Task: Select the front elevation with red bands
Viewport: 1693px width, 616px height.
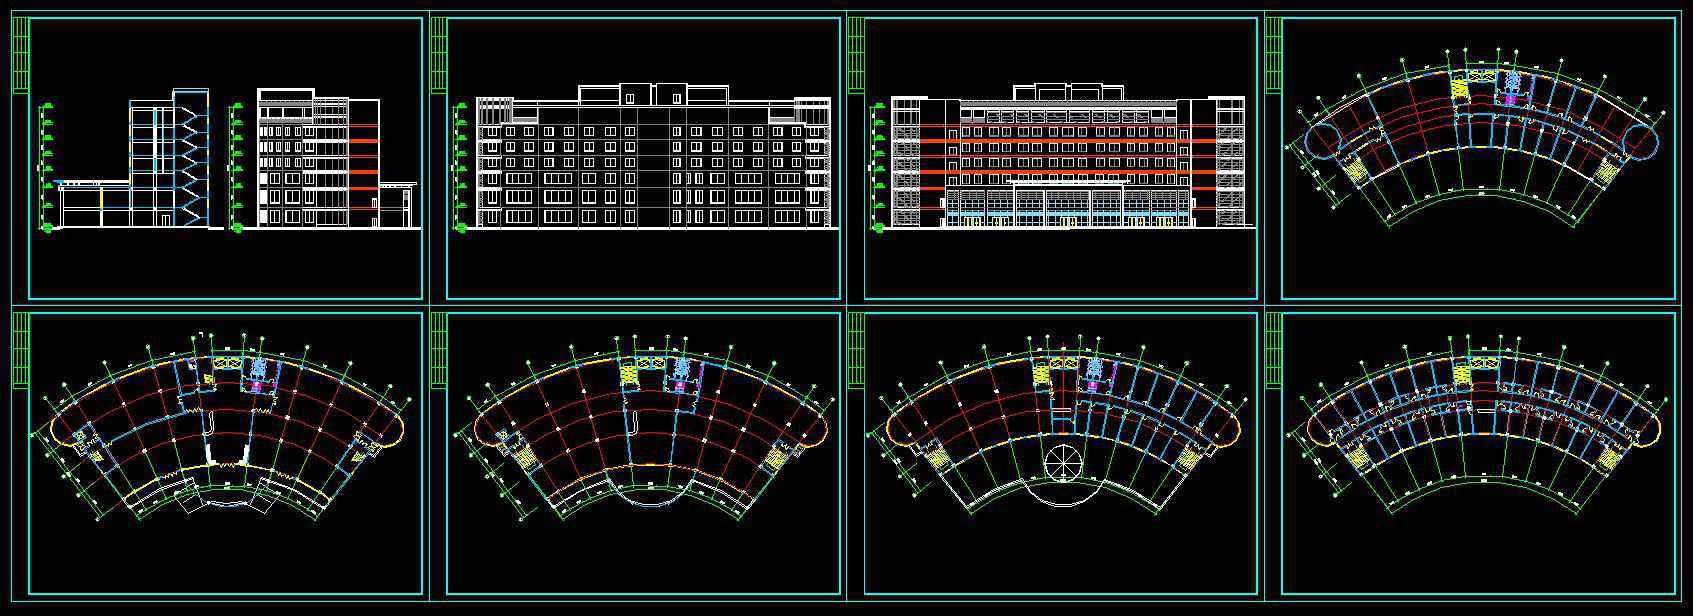Action: tap(1068, 162)
